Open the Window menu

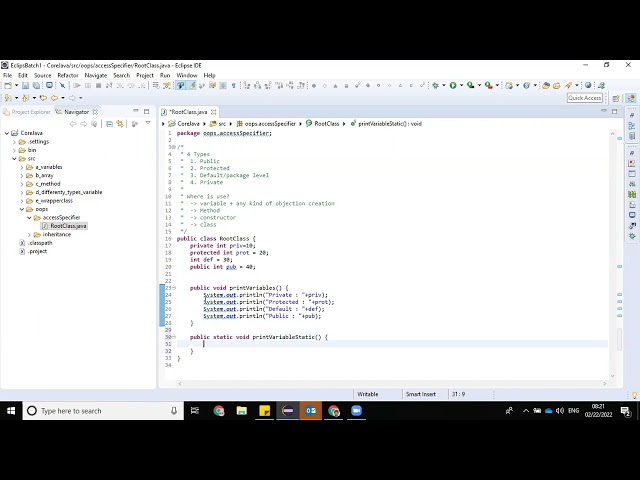pyautogui.click(x=187, y=76)
